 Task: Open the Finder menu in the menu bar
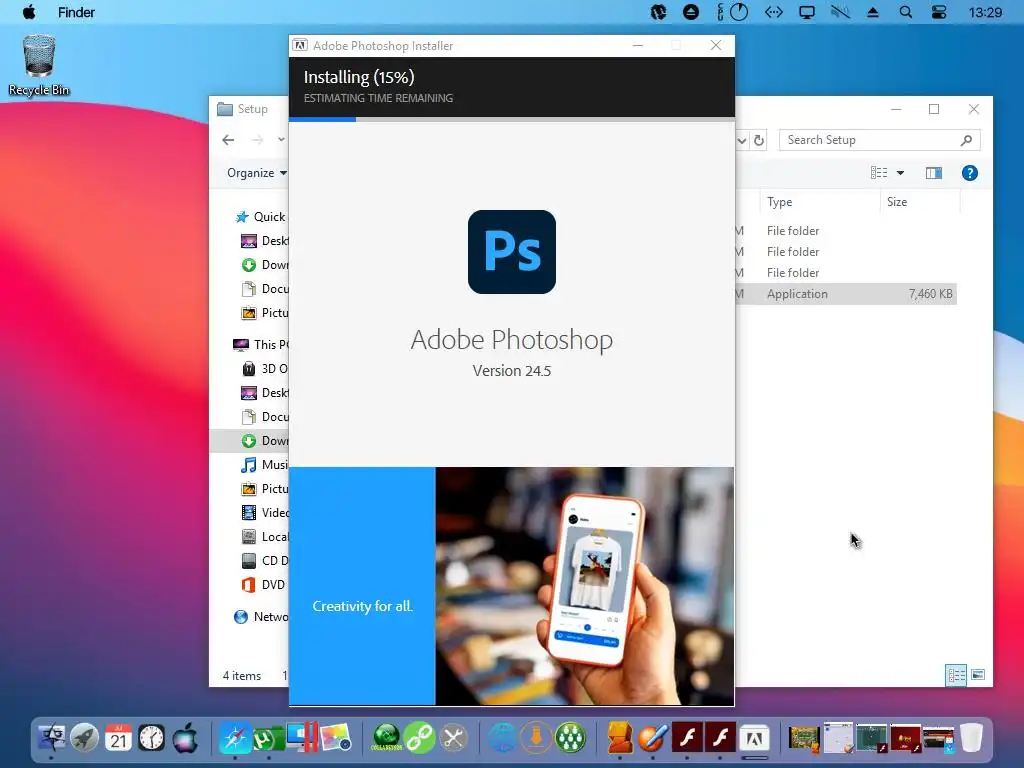tap(76, 12)
